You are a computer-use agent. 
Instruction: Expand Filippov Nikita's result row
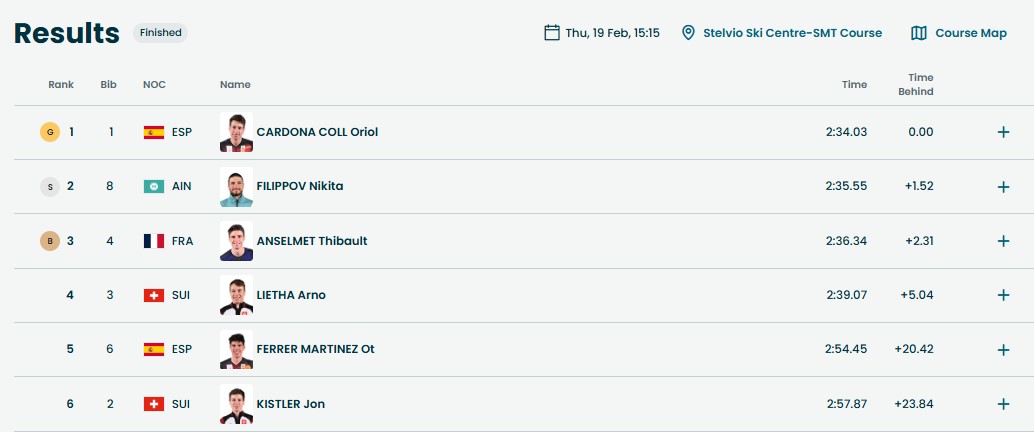[x=1004, y=187]
